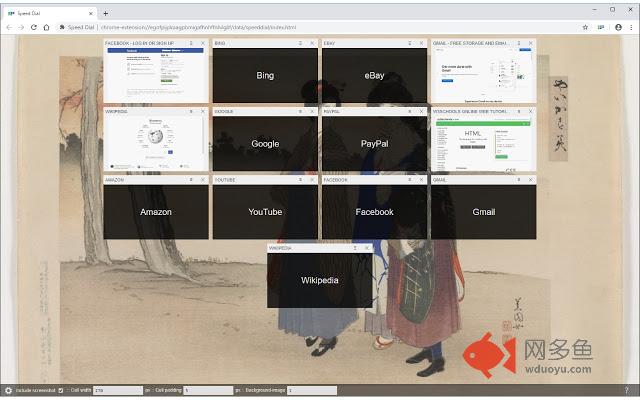This screenshot has height=400, width=640.
Task: Open the Amazon dial tile
Action: pyautogui.click(x=156, y=212)
